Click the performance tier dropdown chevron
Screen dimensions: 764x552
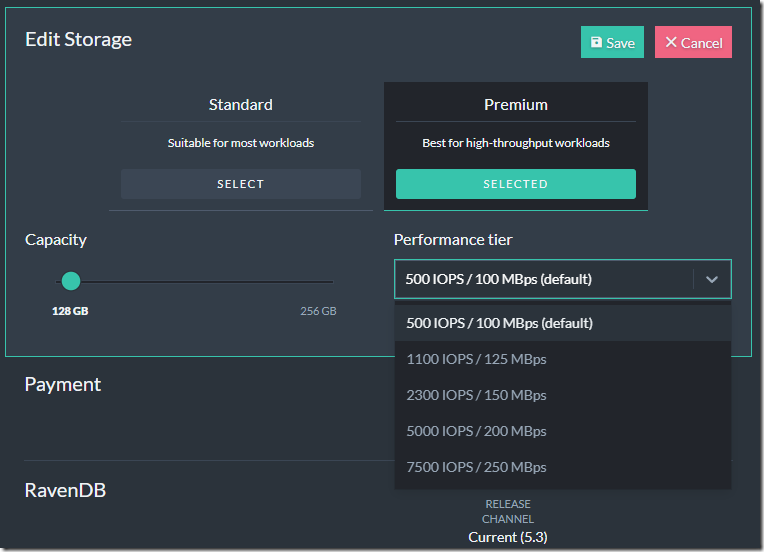click(712, 279)
